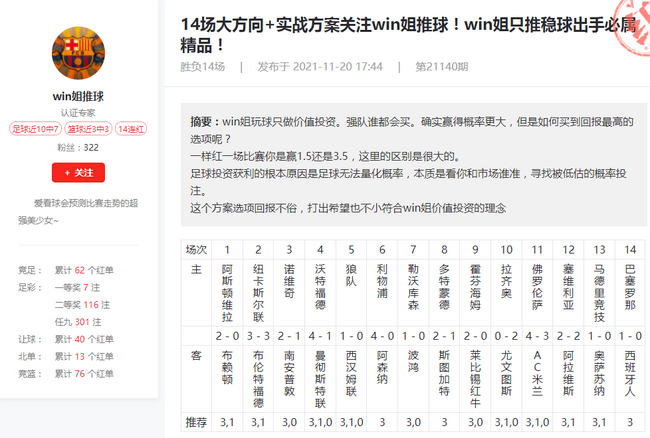Select the 篮球近3中3 badge
This screenshot has width=650, height=438.
coord(88,129)
